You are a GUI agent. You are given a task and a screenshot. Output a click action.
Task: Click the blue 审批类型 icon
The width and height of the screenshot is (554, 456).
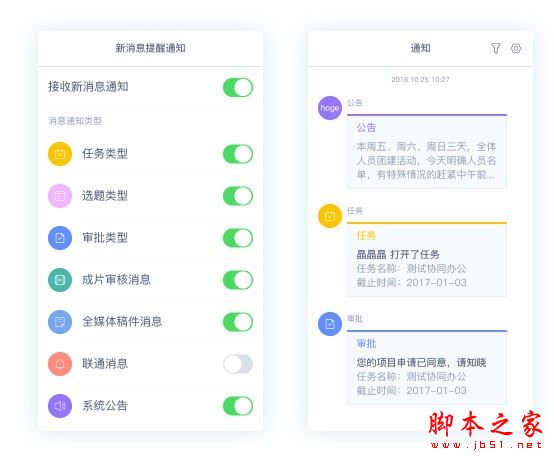[60, 238]
